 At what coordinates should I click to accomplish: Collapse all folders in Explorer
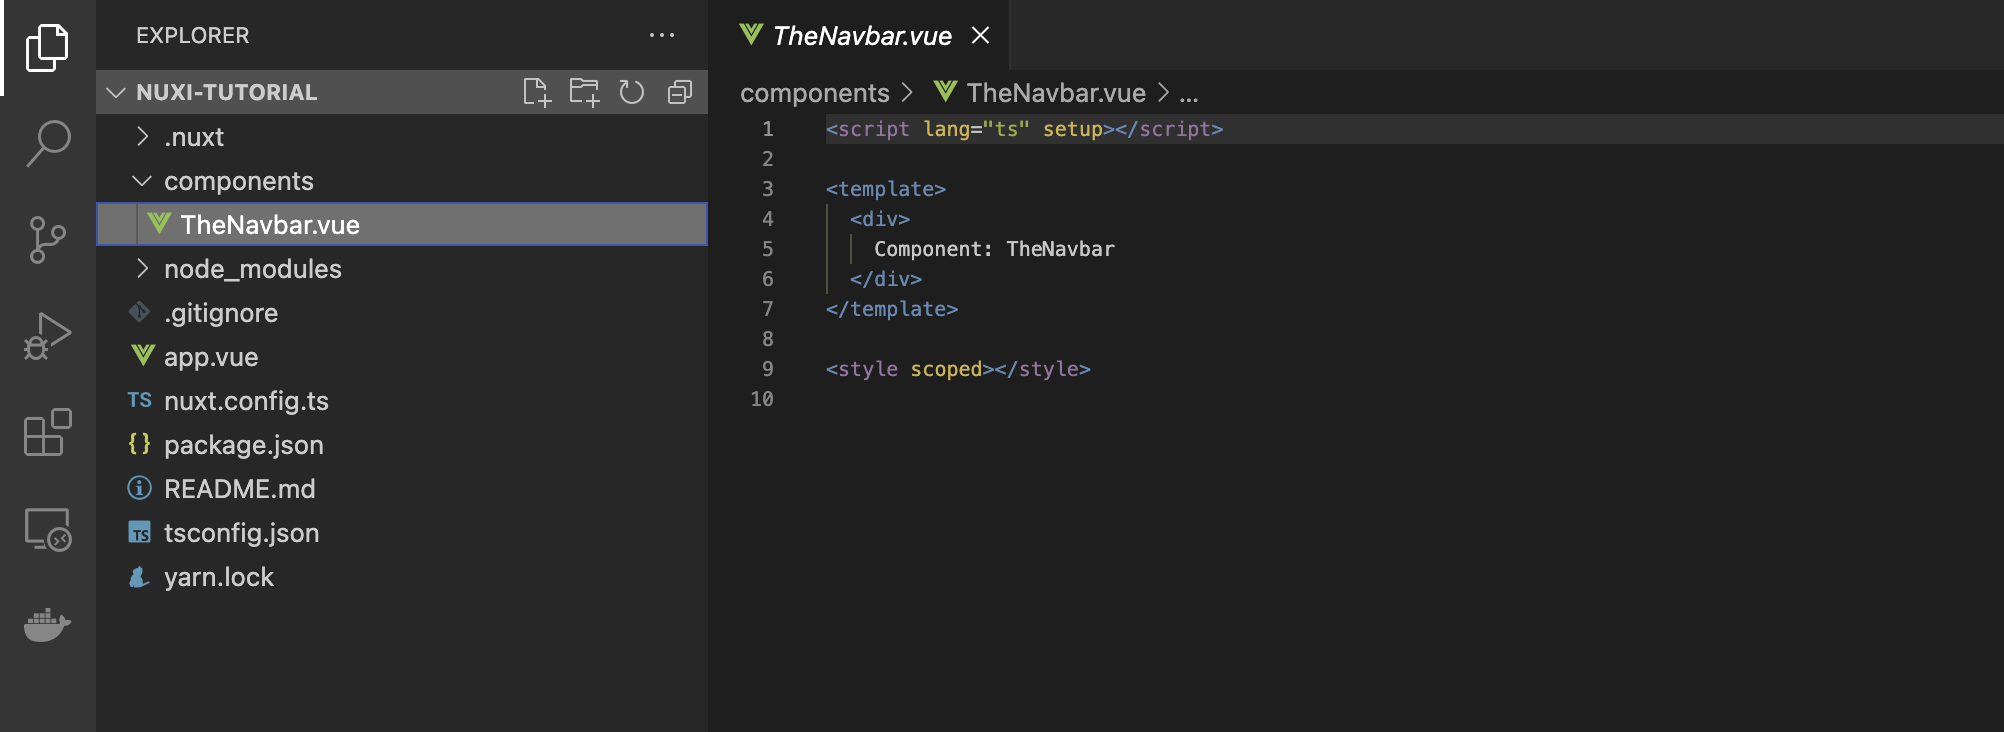(x=680, y=92)
